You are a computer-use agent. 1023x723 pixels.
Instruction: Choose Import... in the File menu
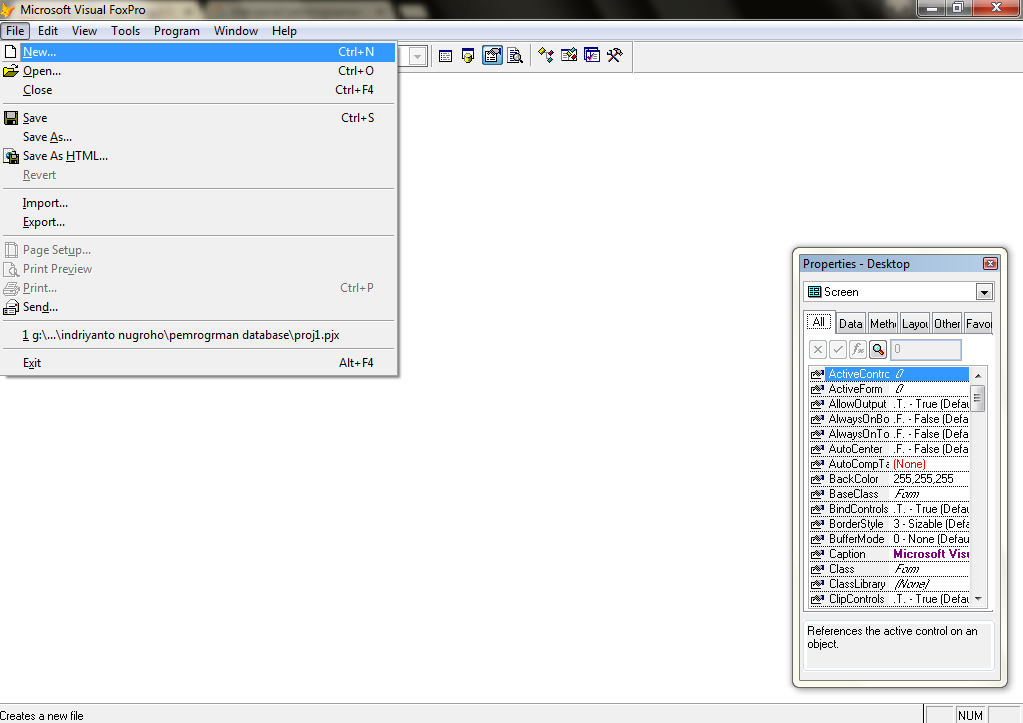pos(199,204)
